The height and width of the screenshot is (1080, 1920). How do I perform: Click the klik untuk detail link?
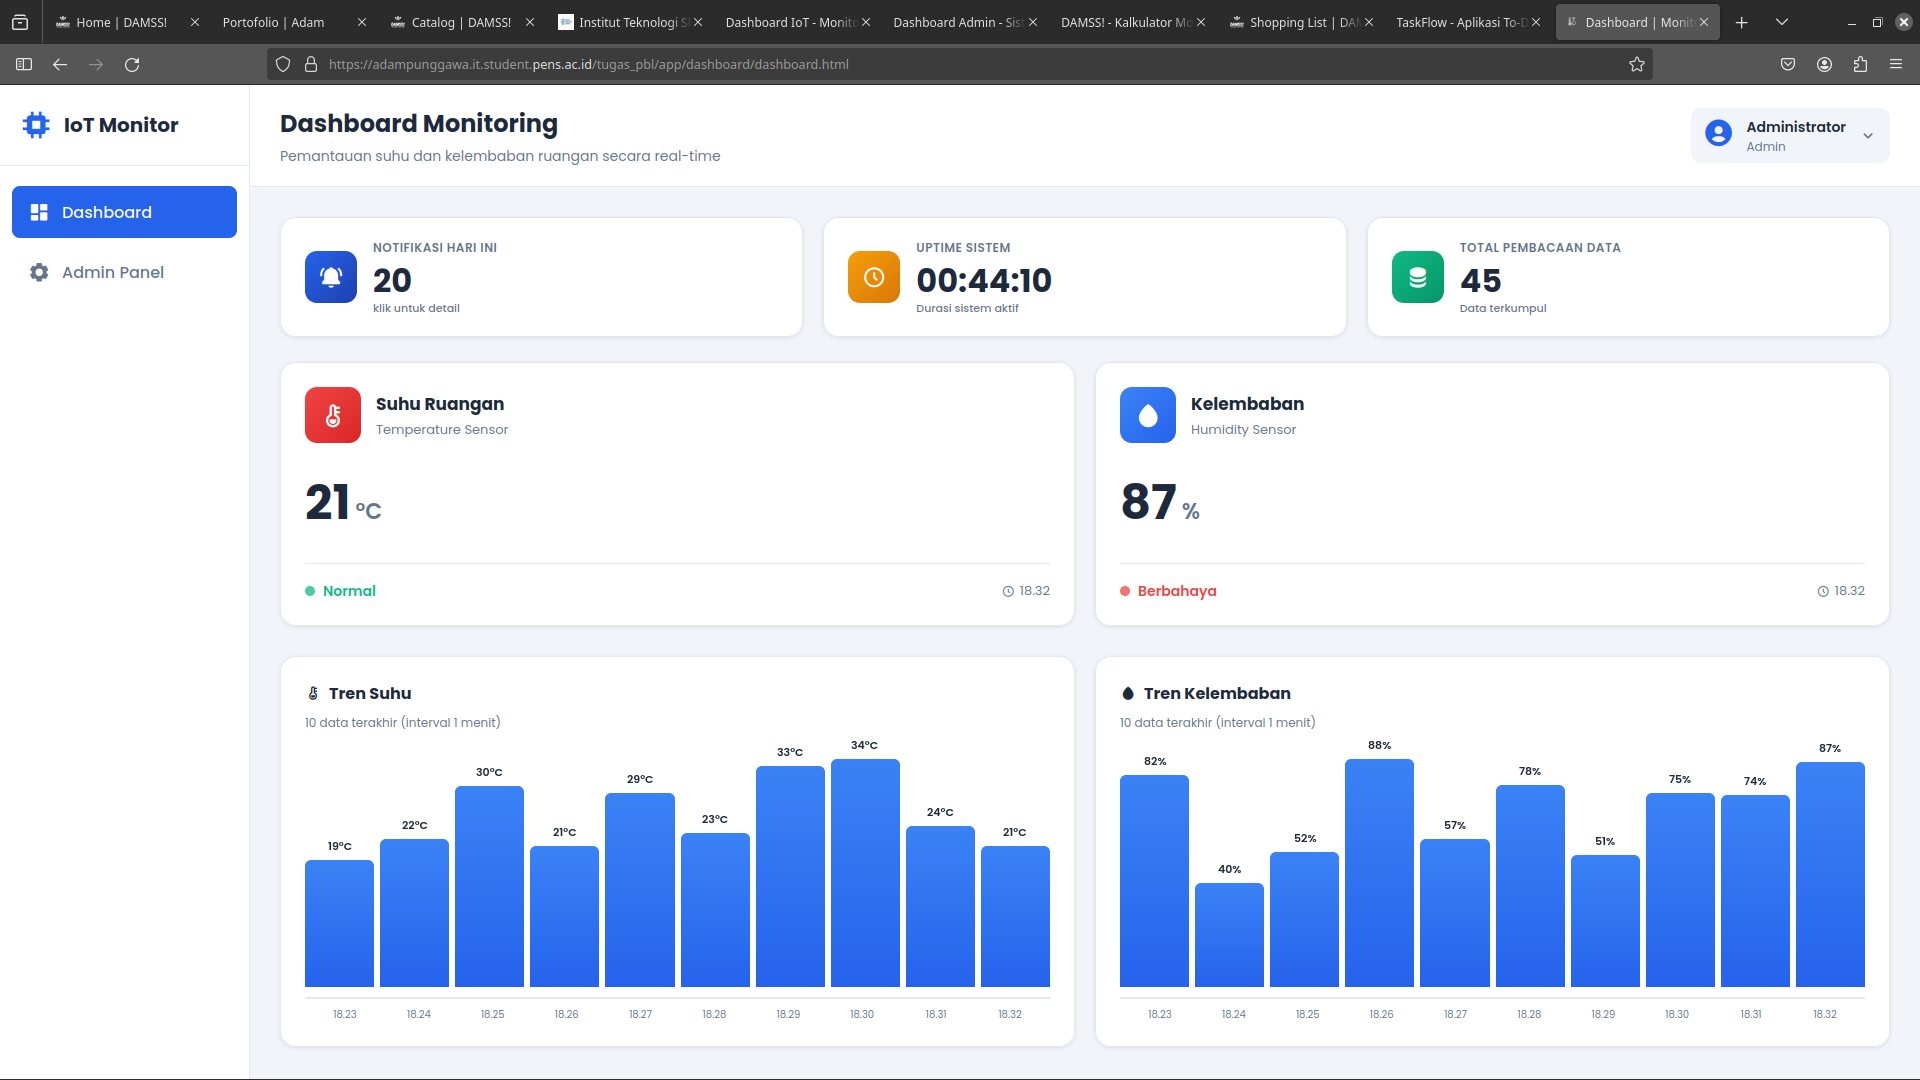pyautogui.click(x=415, y=308)
